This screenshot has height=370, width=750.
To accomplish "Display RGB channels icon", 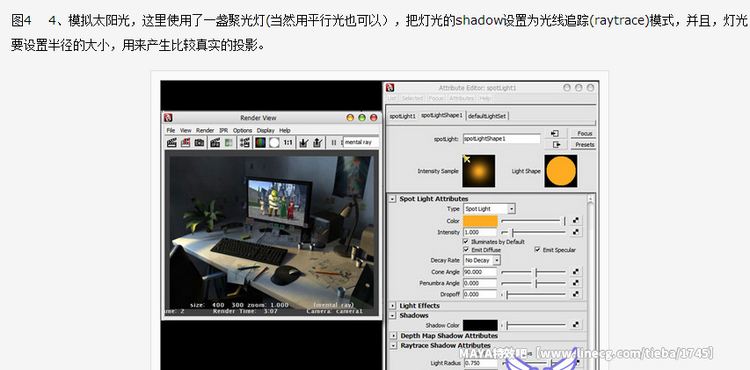I will pos(260,142).
